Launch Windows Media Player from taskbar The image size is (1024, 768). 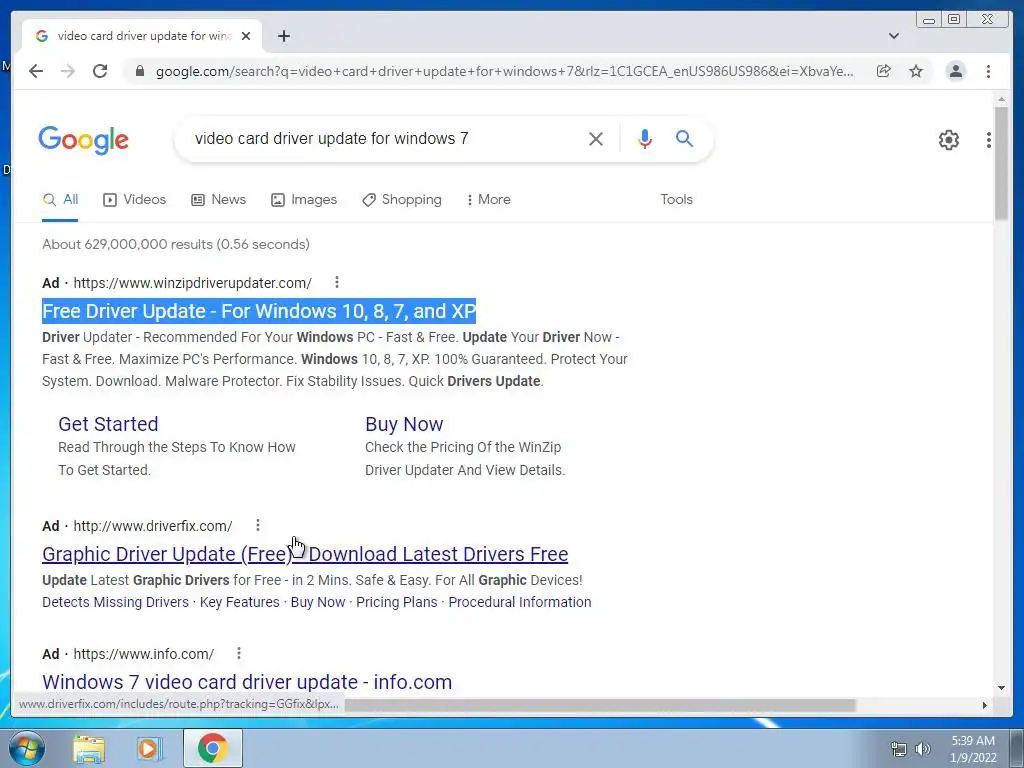tap(150, 749)
